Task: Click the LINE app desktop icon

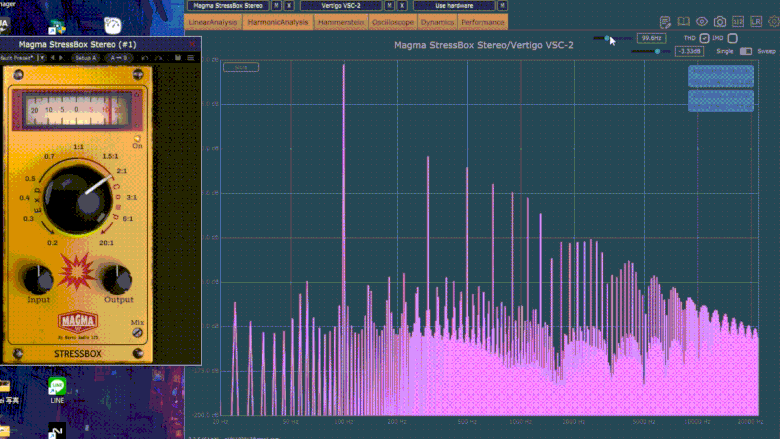Action: pyautogui.click(x=57, y=387)
